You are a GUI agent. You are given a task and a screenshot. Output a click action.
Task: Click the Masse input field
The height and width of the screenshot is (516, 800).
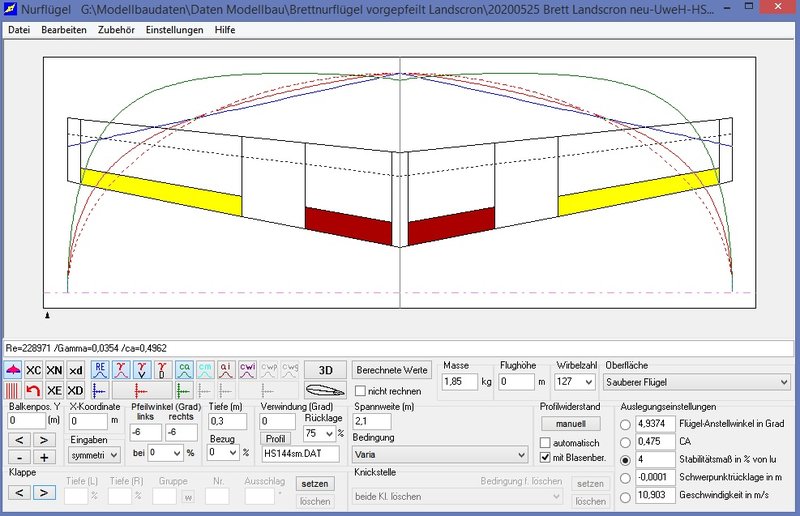click(459, 382)
